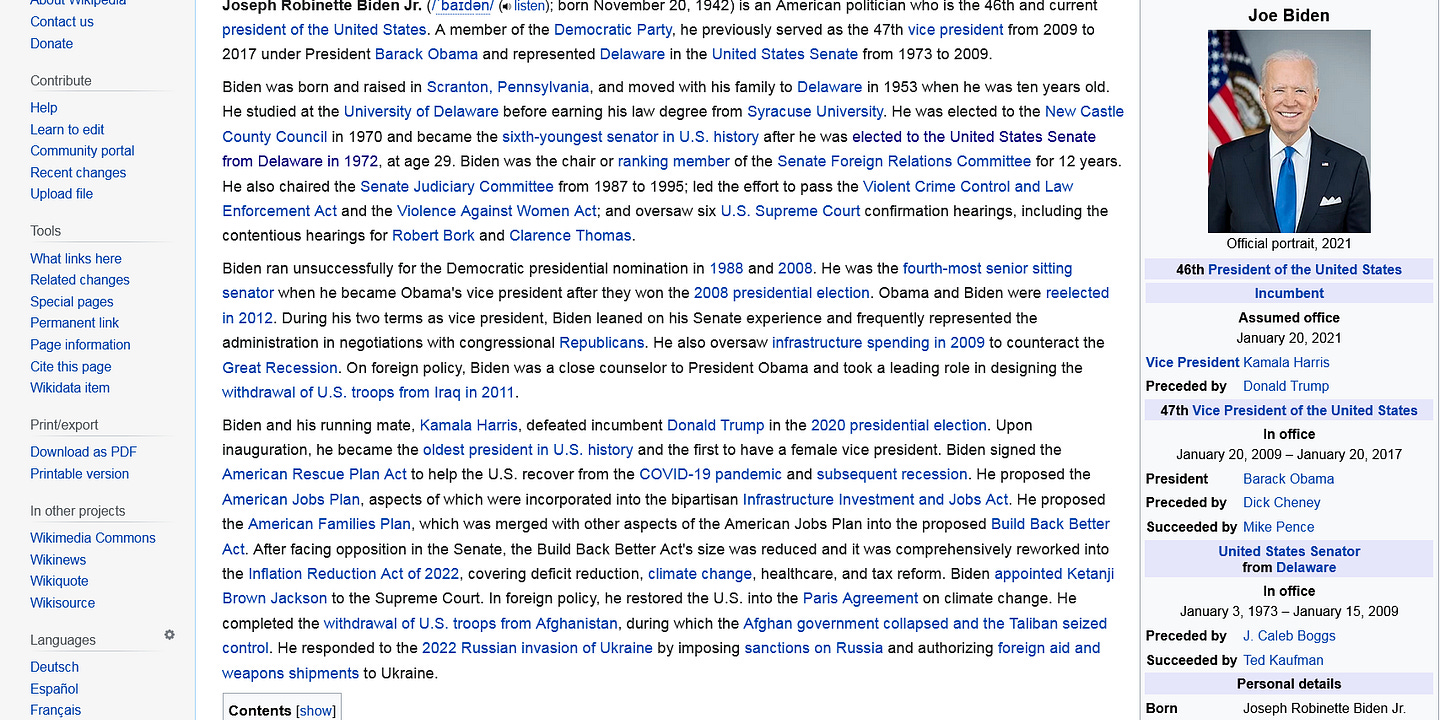
Task: Open Page information
Action: click(x=80, y=344)
